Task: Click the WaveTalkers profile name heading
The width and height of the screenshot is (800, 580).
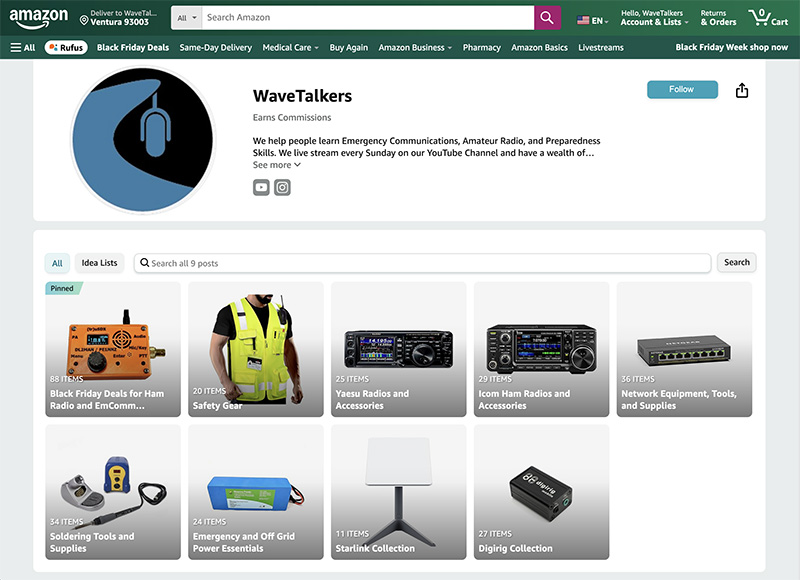Action: pyautogui.click(x=303, y=95)
